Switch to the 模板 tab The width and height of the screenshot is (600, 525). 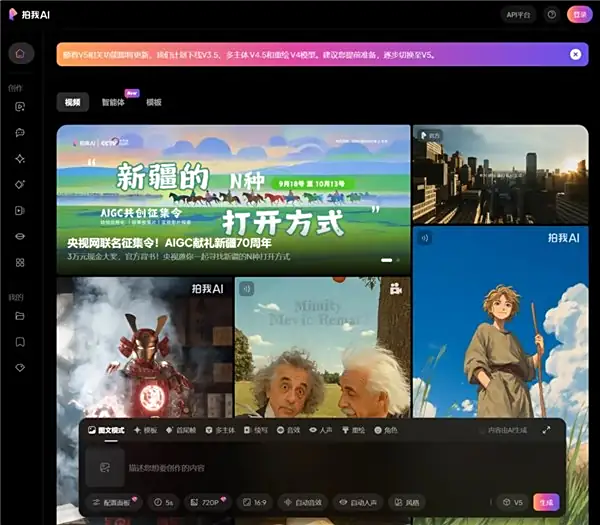pyautogui.click(x=153, y=102)
